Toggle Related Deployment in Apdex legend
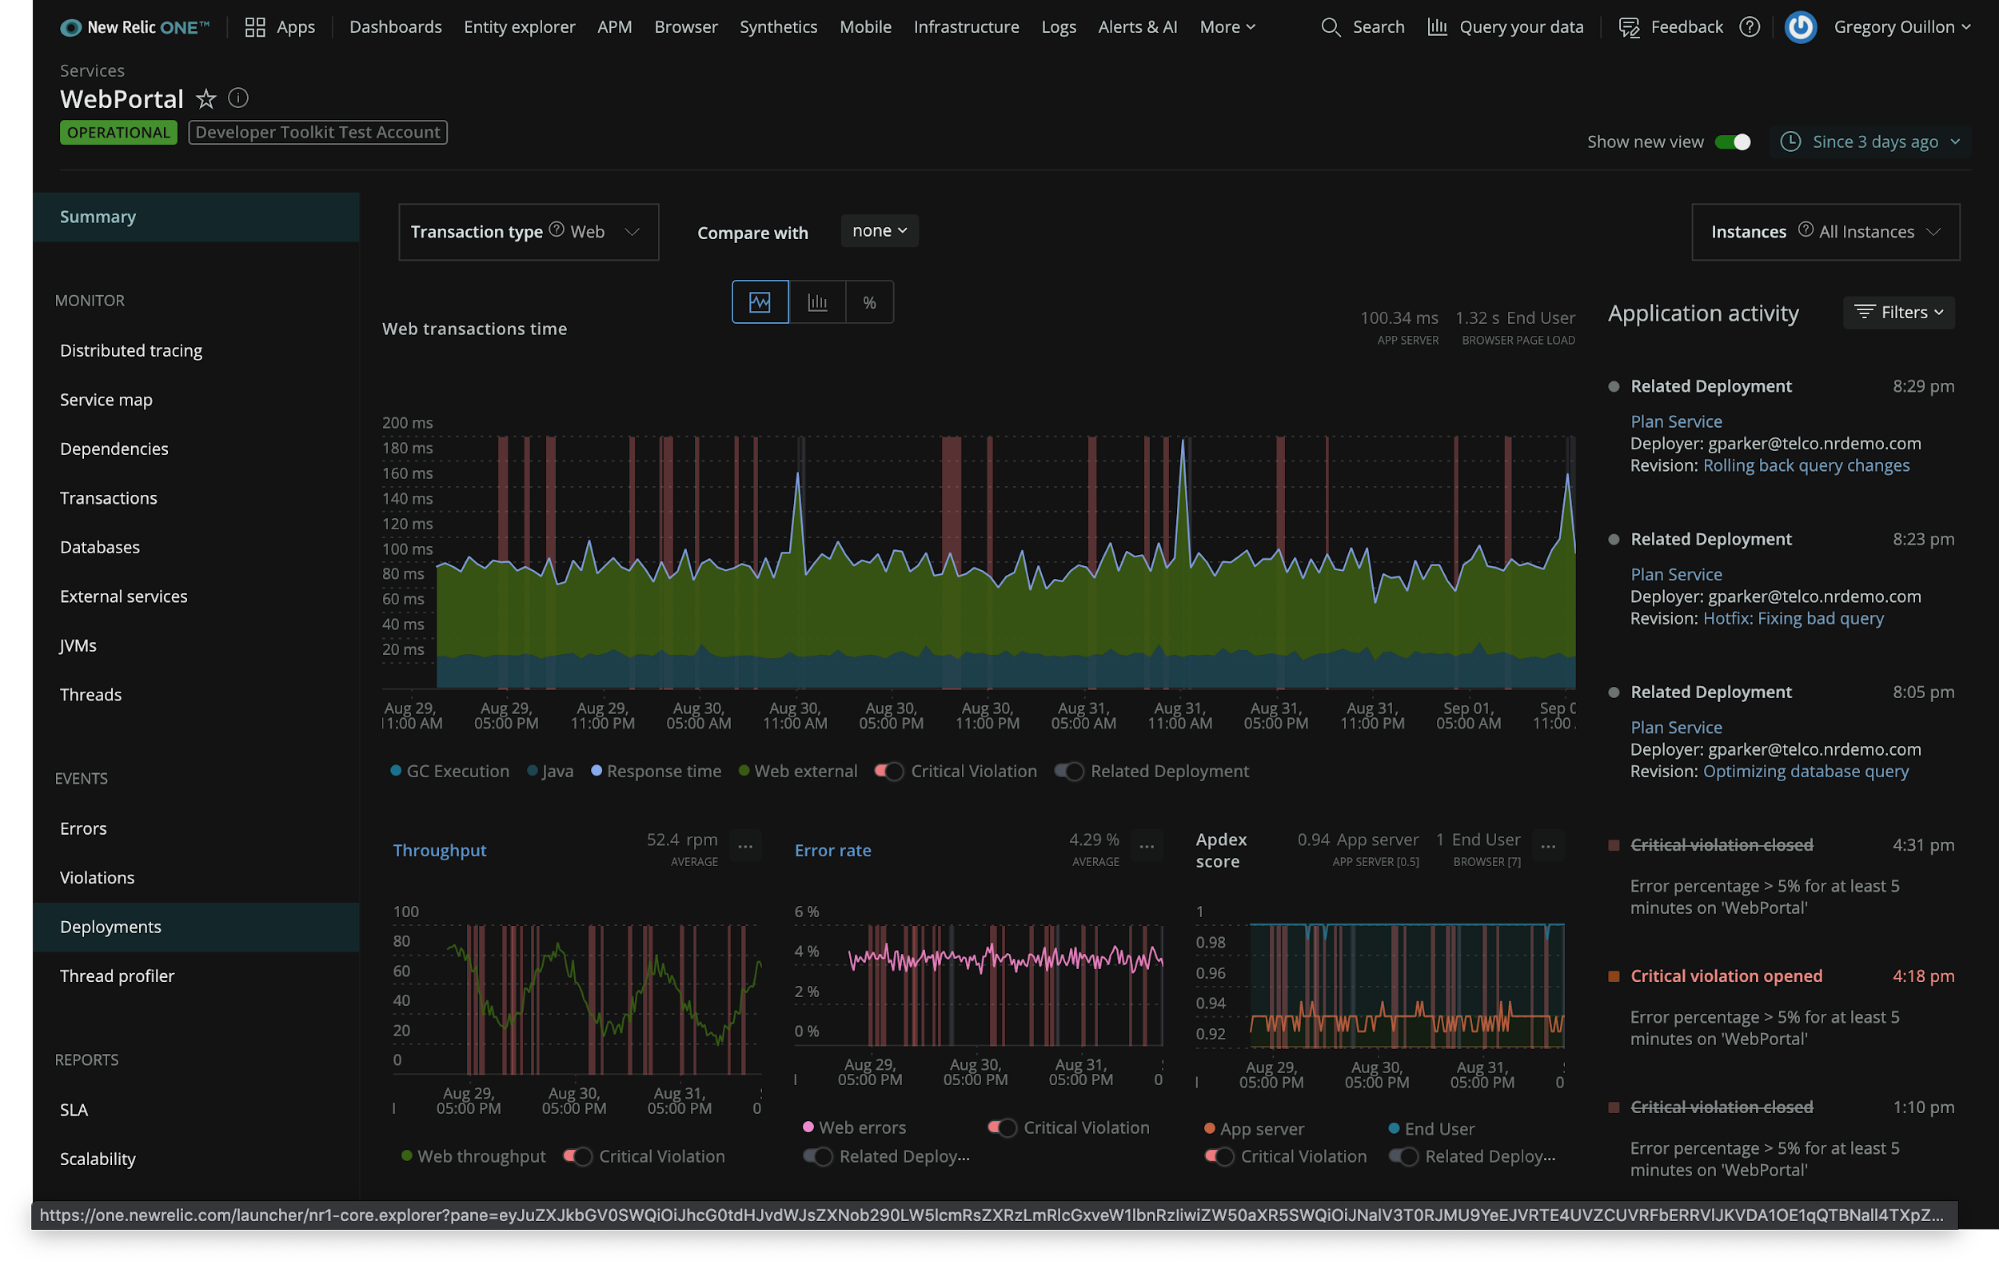The image size is (1999, 1268). tap(1404, 1157)
